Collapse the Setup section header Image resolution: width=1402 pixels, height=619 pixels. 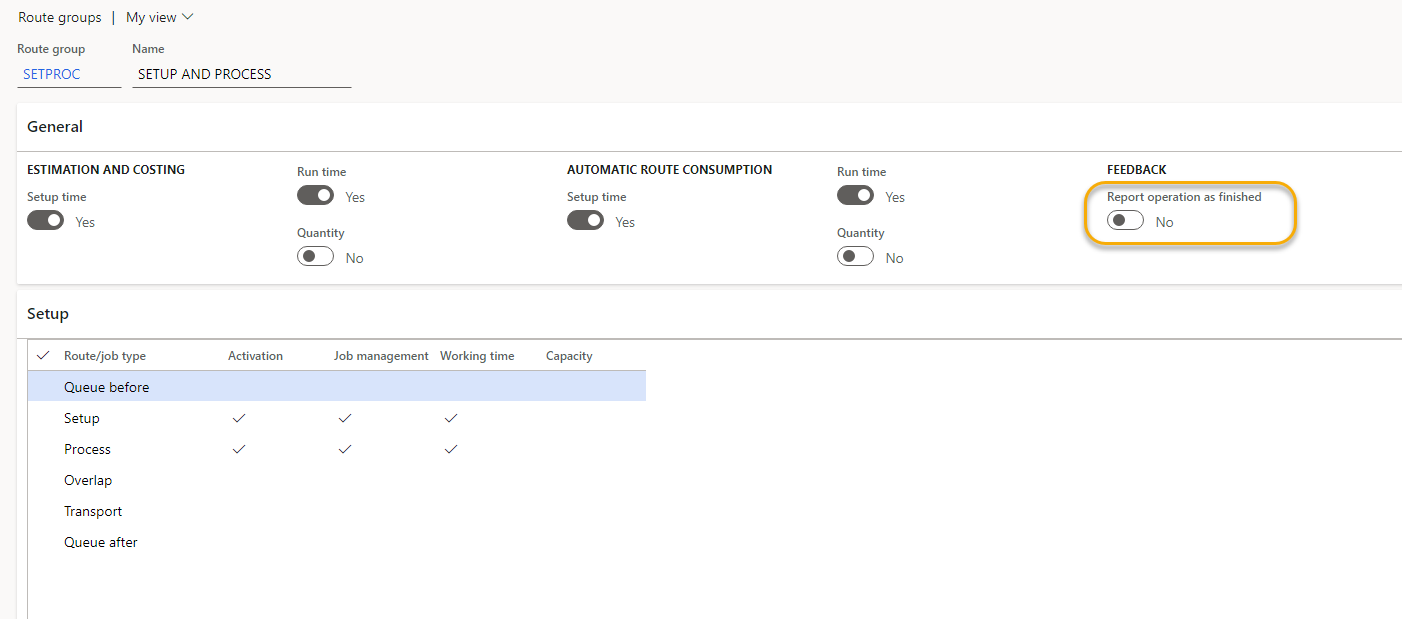48,314
